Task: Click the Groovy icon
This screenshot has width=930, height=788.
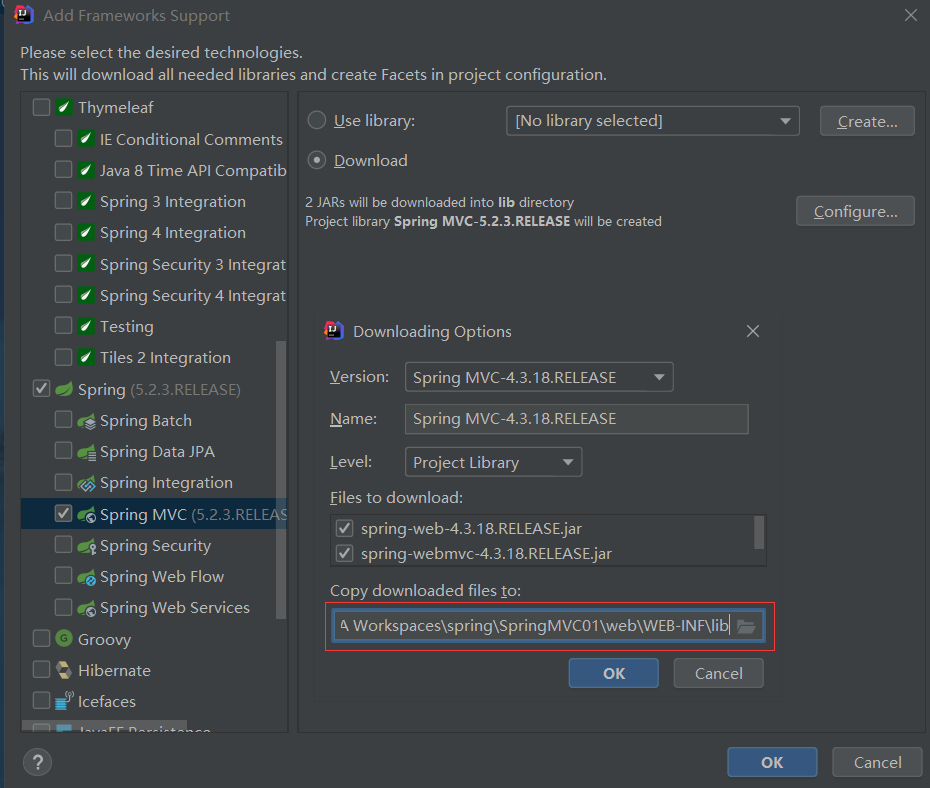Action: click(x=64, y=639)
